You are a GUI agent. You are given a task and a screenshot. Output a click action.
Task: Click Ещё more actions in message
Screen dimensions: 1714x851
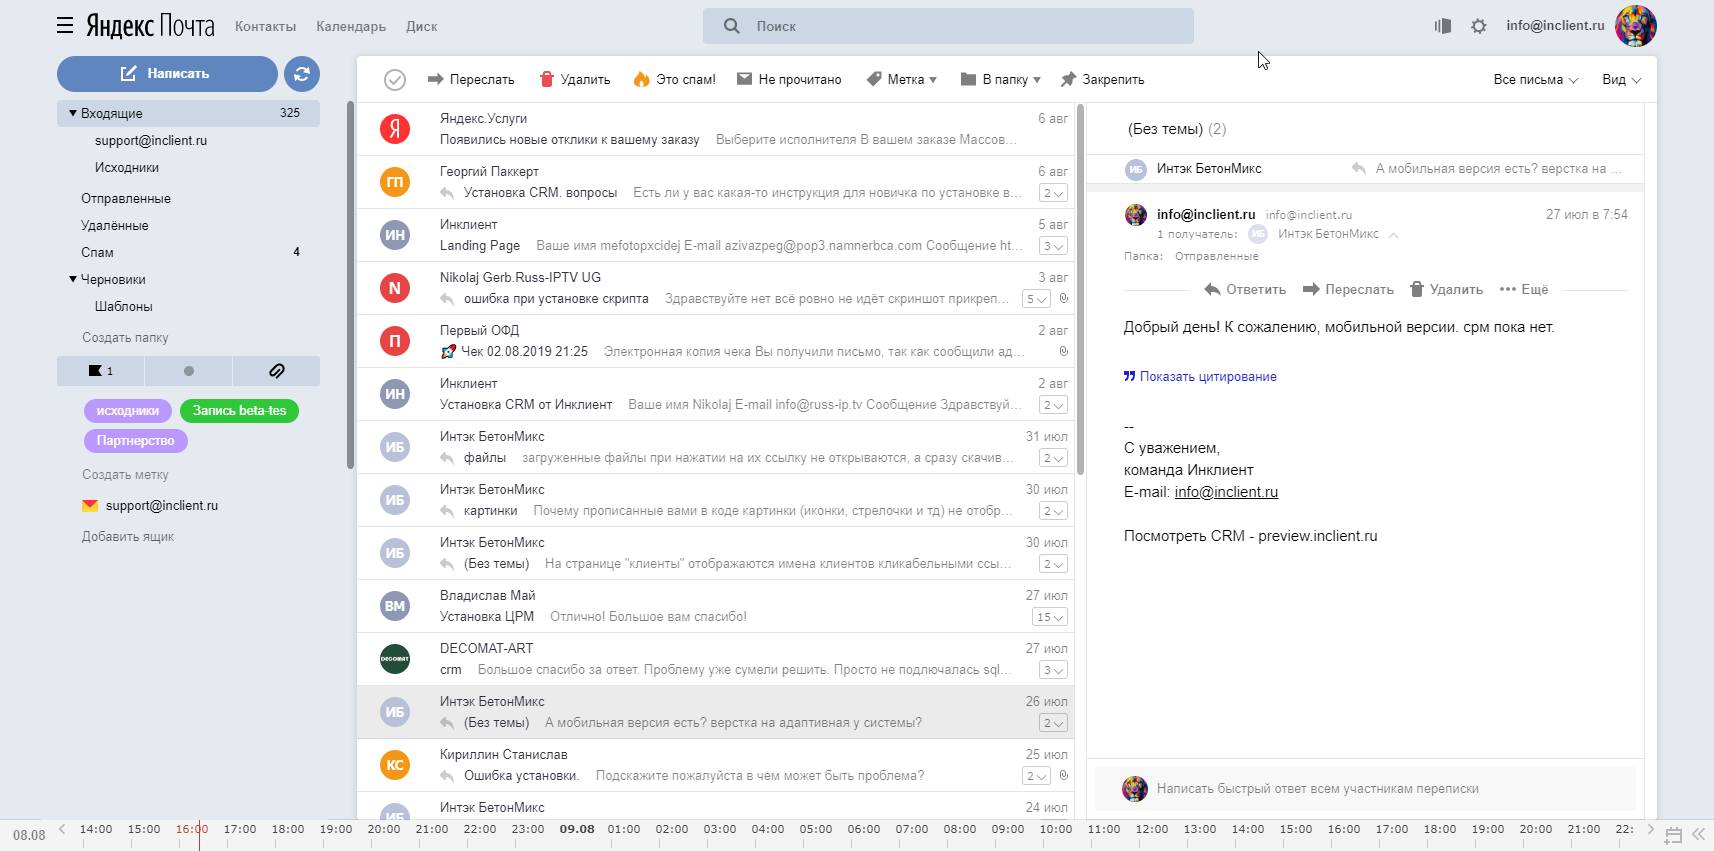[1524, 289]
